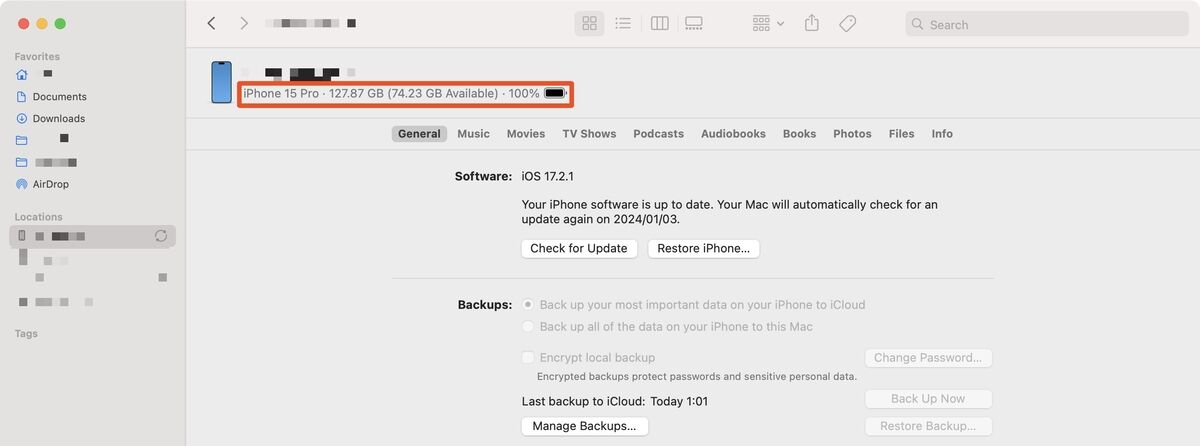Click the sync icon next to device

click(x=160, y=236)
